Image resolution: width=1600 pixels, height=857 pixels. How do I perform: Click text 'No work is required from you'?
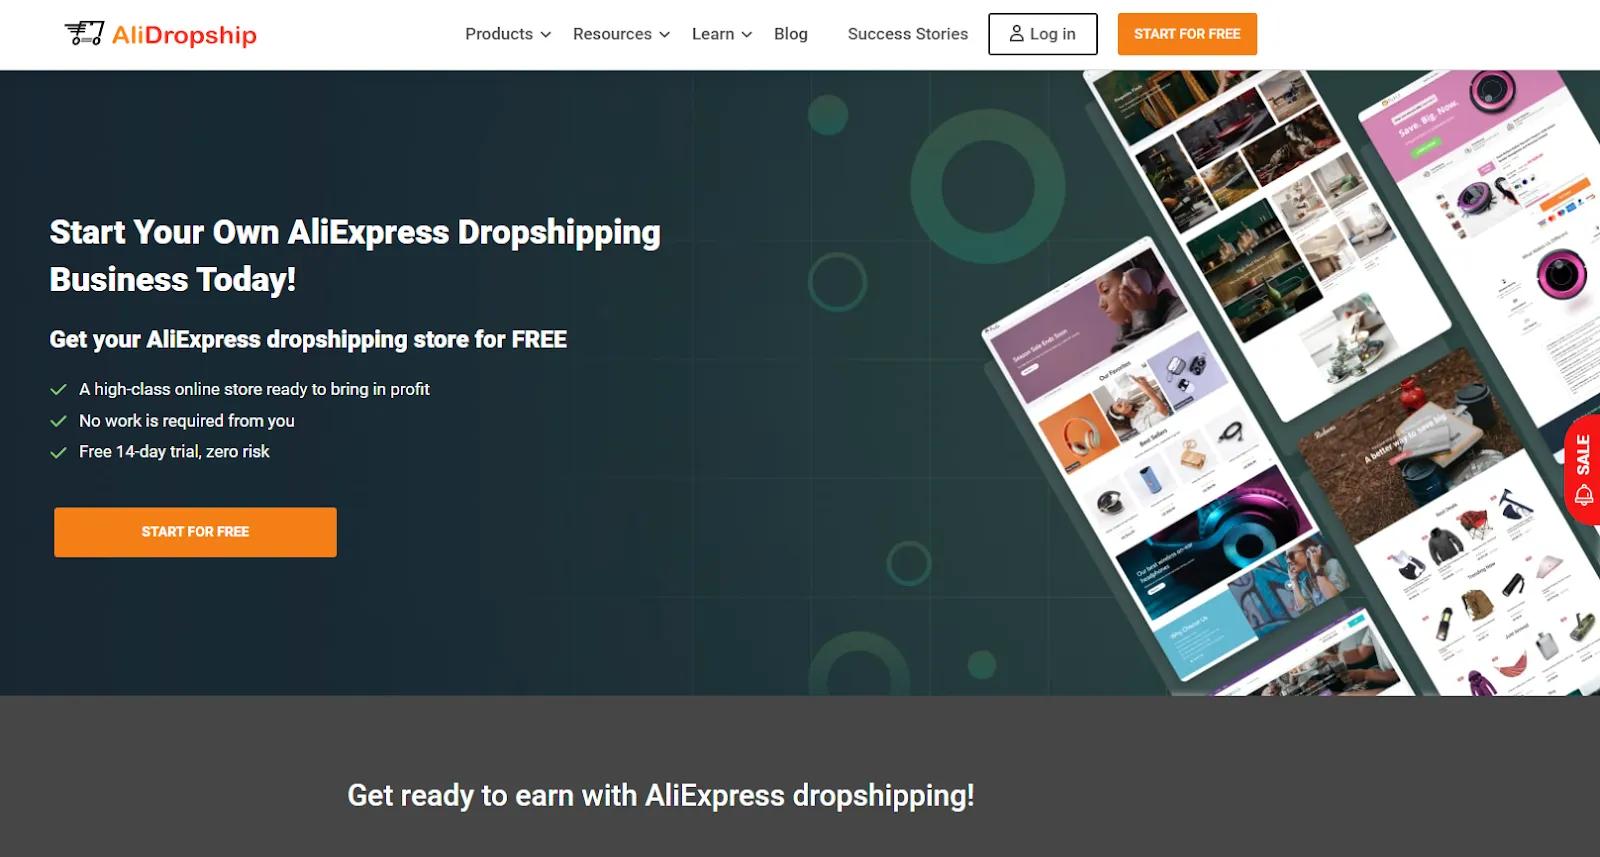(187, 421)
